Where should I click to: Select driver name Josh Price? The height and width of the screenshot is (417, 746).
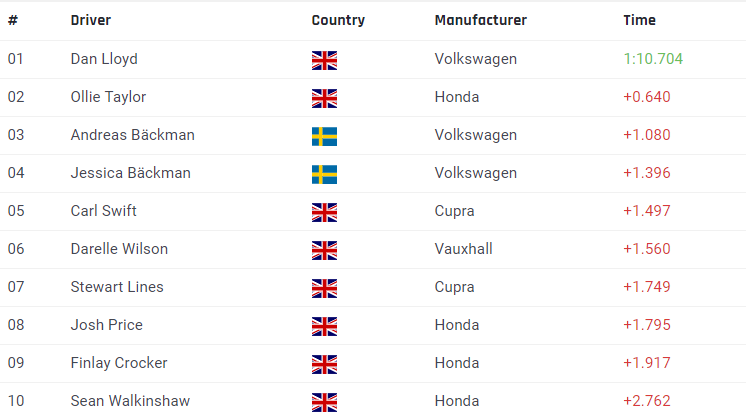coord(107,325)
